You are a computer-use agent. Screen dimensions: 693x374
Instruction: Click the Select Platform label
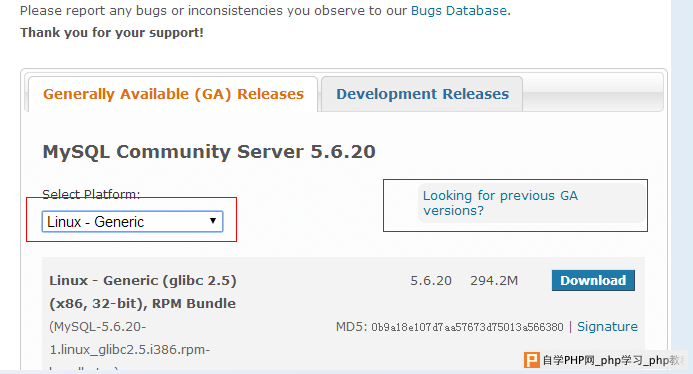[91, 194]
